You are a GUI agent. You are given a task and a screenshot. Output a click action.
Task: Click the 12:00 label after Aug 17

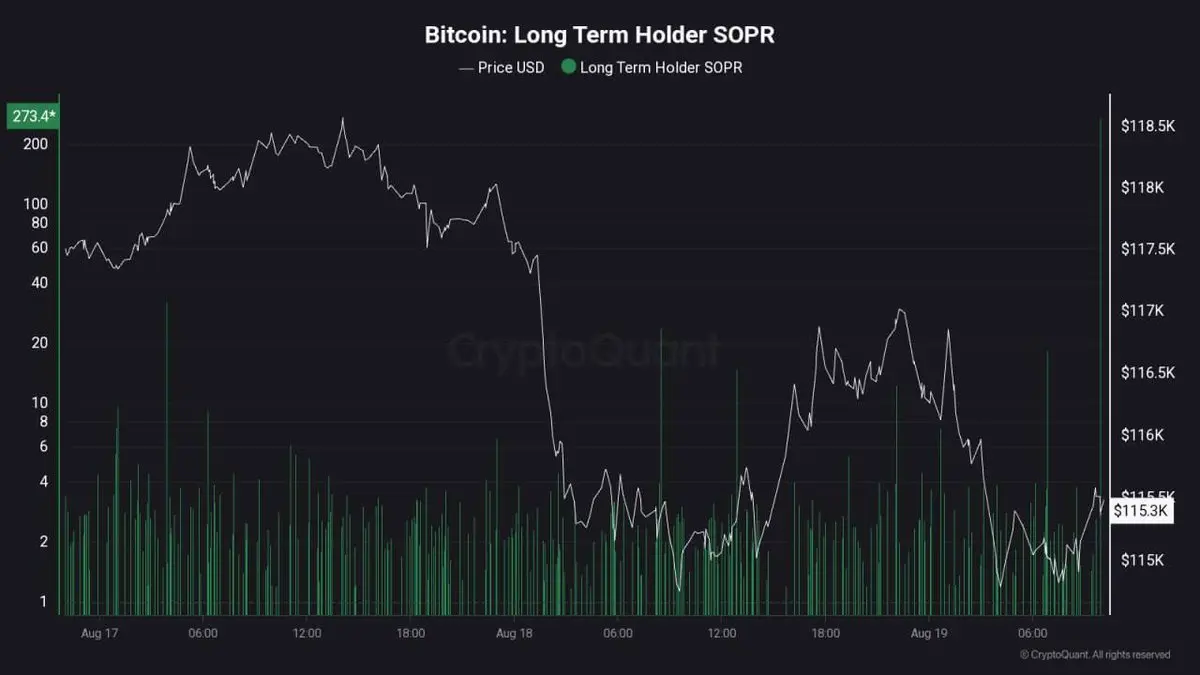tap(307, 633)
